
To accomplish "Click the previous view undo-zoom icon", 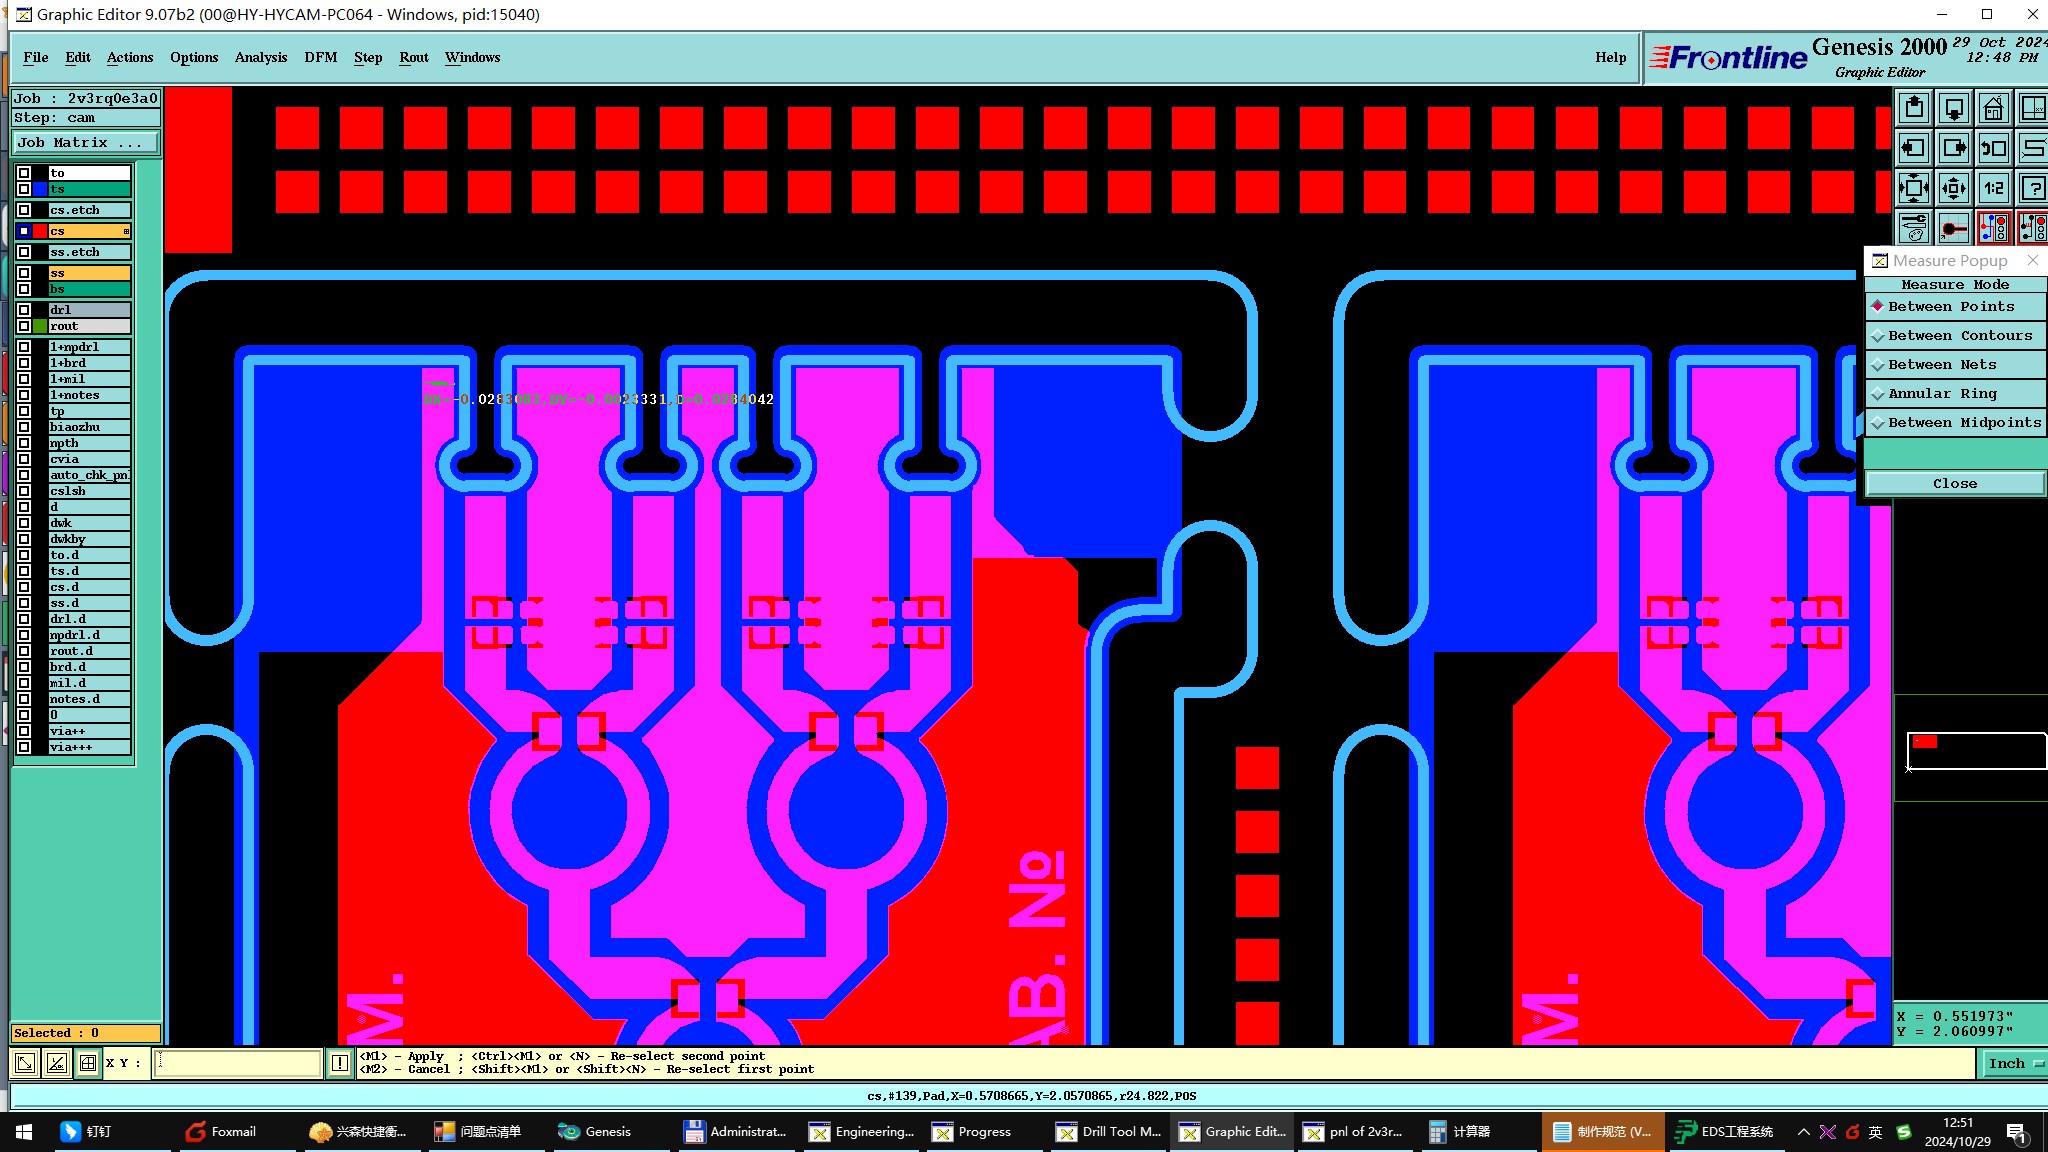I will pos(1993,148).
